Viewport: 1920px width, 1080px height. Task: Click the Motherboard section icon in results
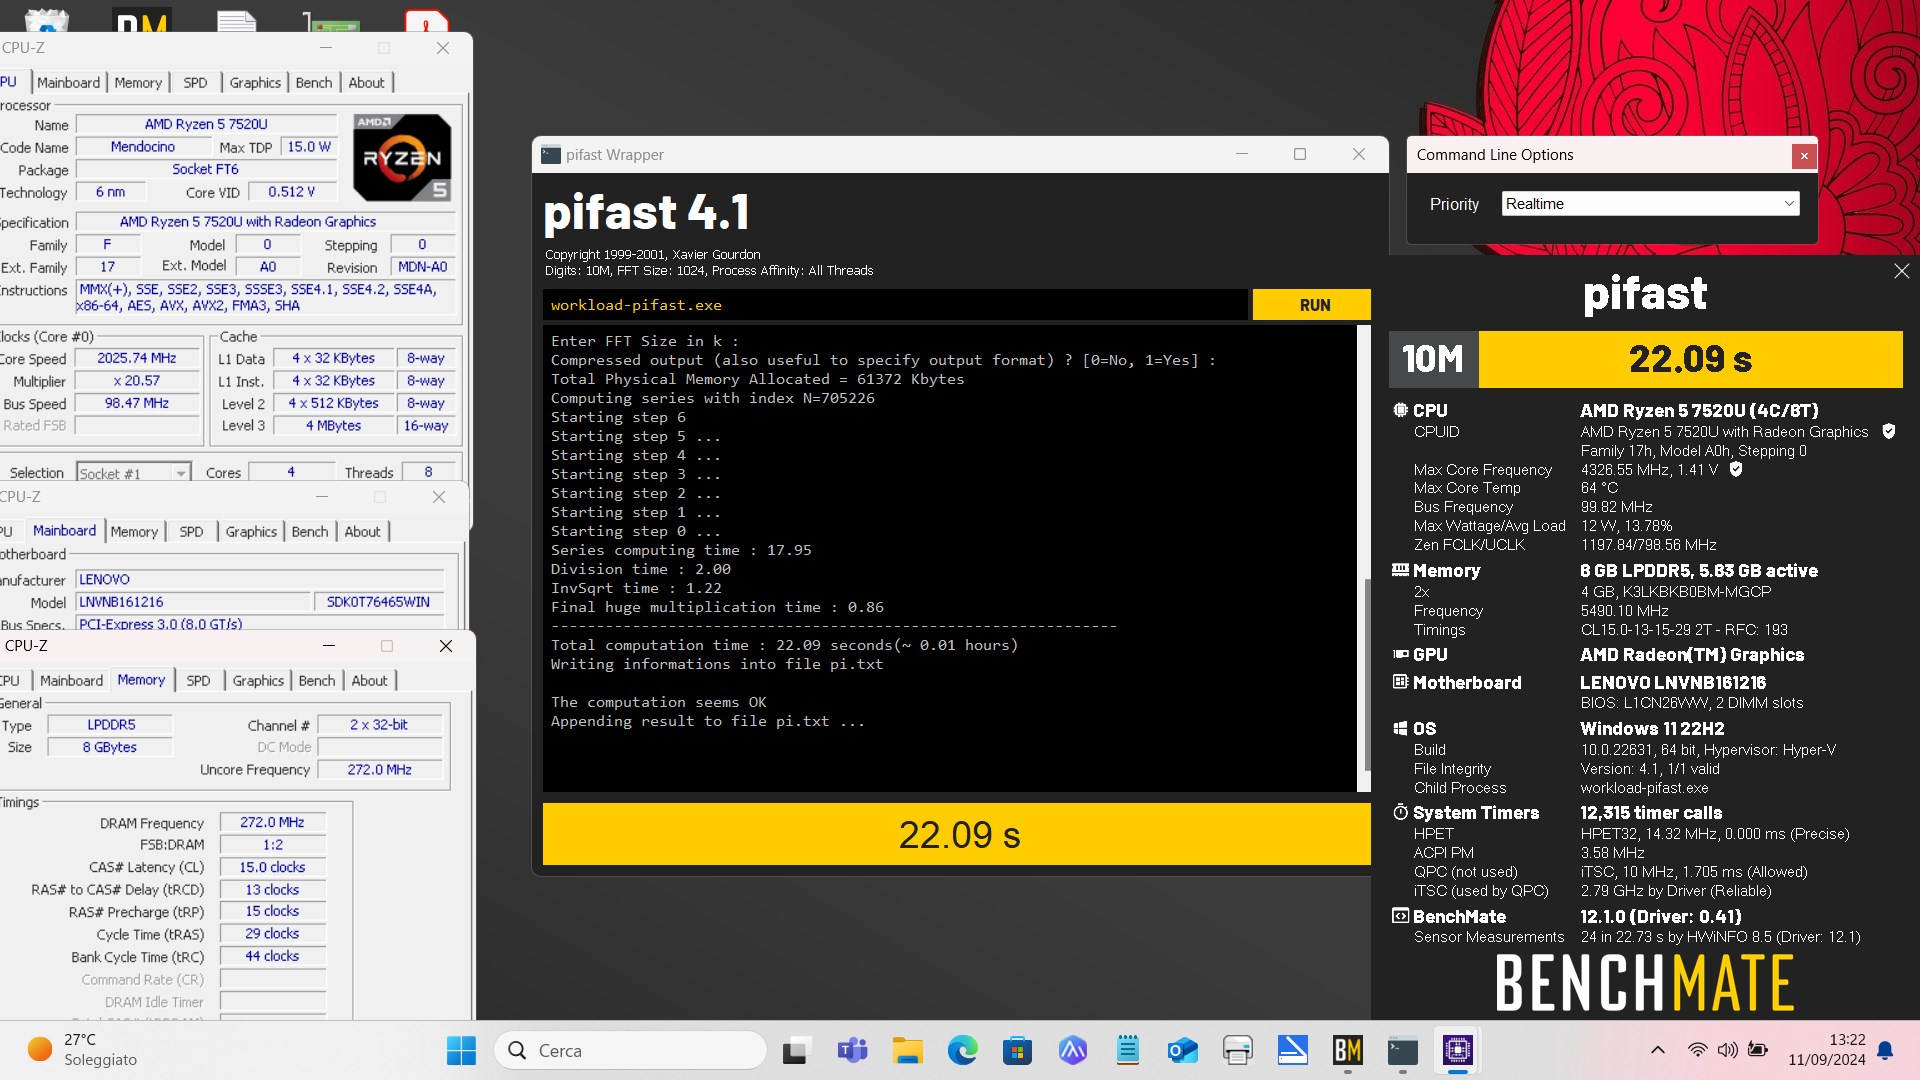1400,682
